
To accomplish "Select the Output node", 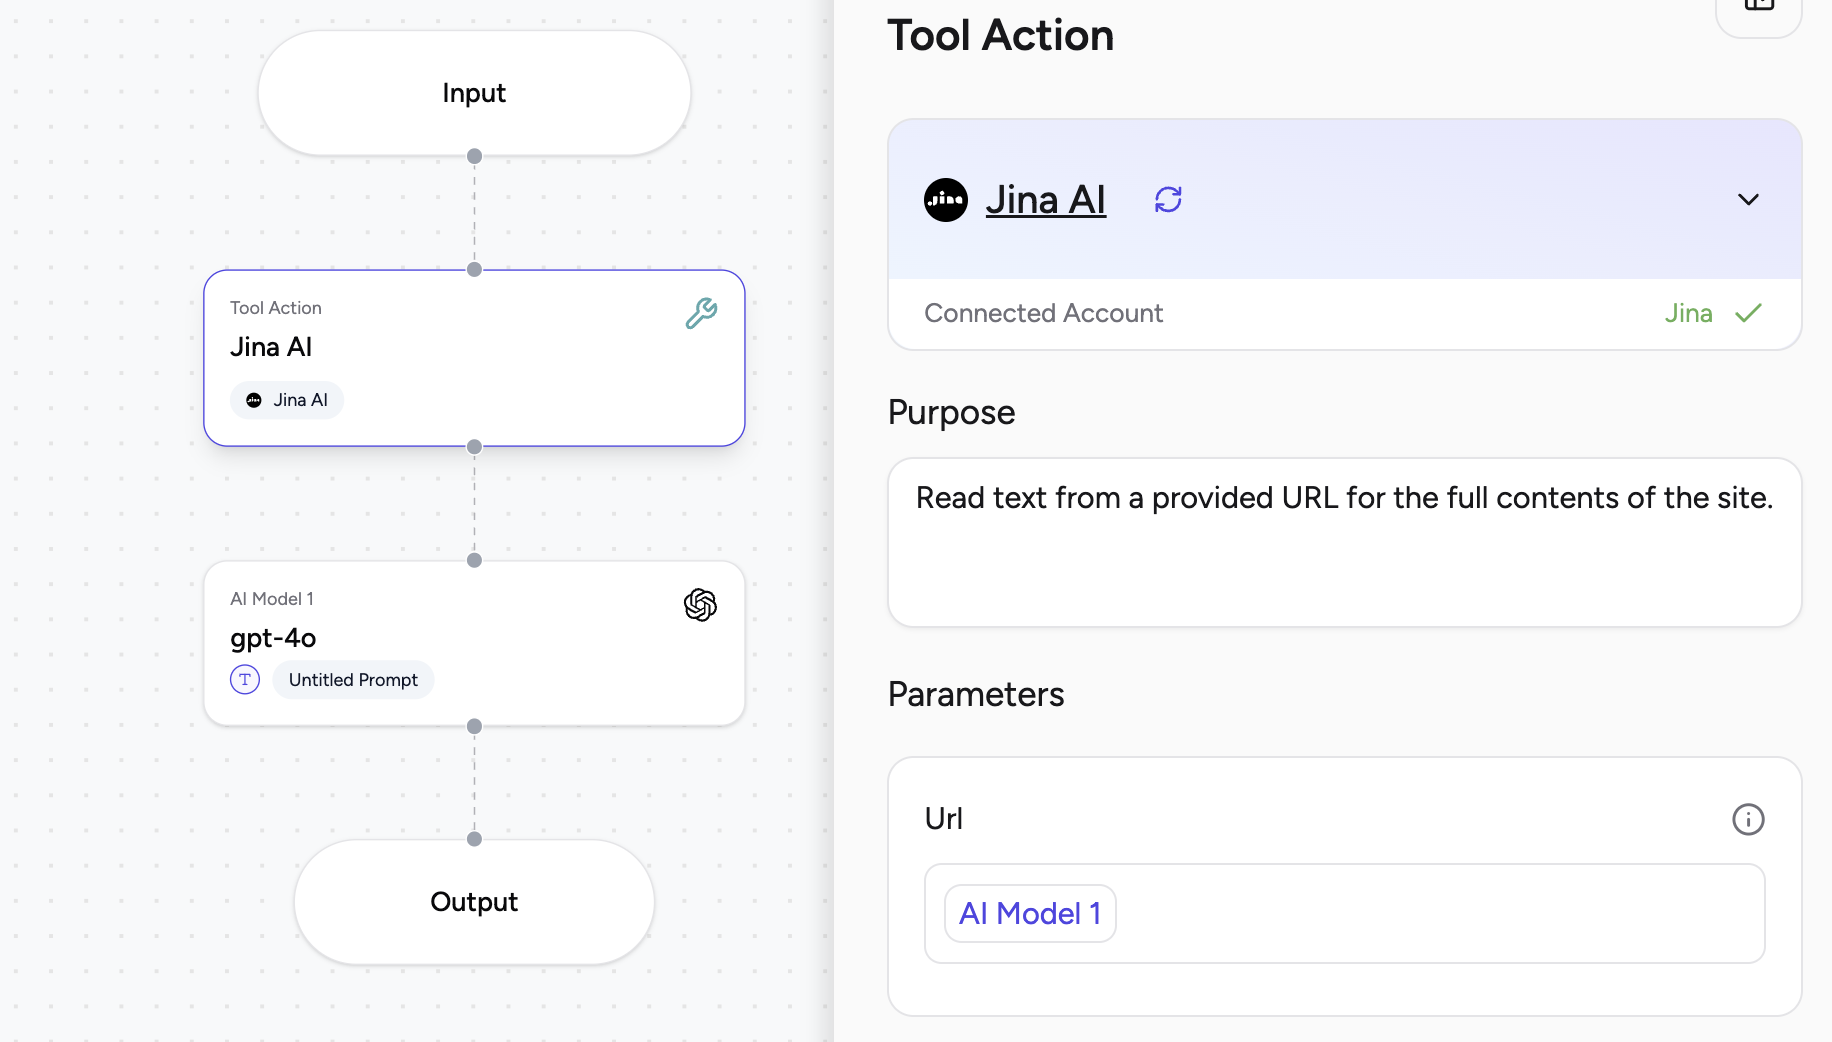I will tap(474, 902).
